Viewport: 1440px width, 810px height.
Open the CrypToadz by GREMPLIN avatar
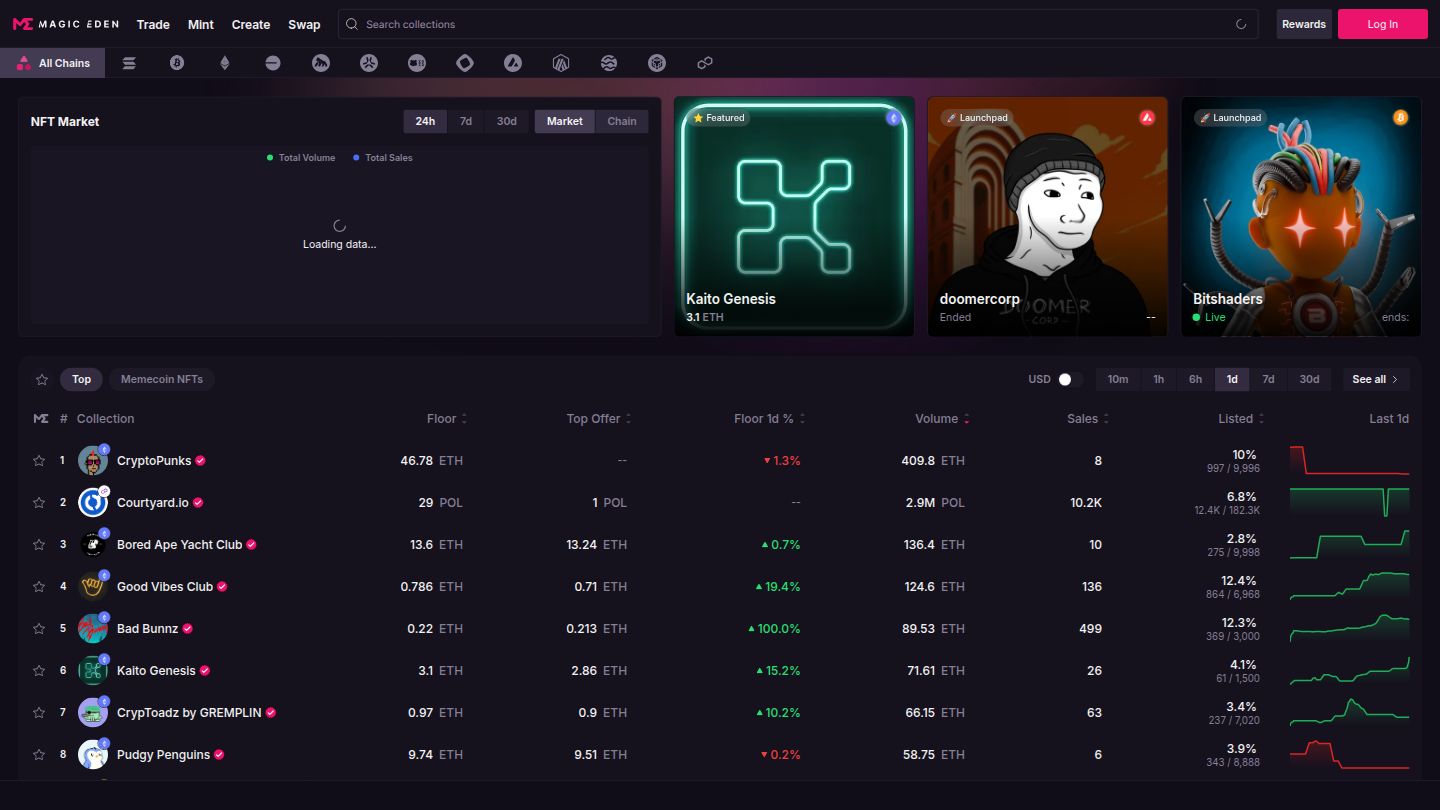click(x=93, y=713)
